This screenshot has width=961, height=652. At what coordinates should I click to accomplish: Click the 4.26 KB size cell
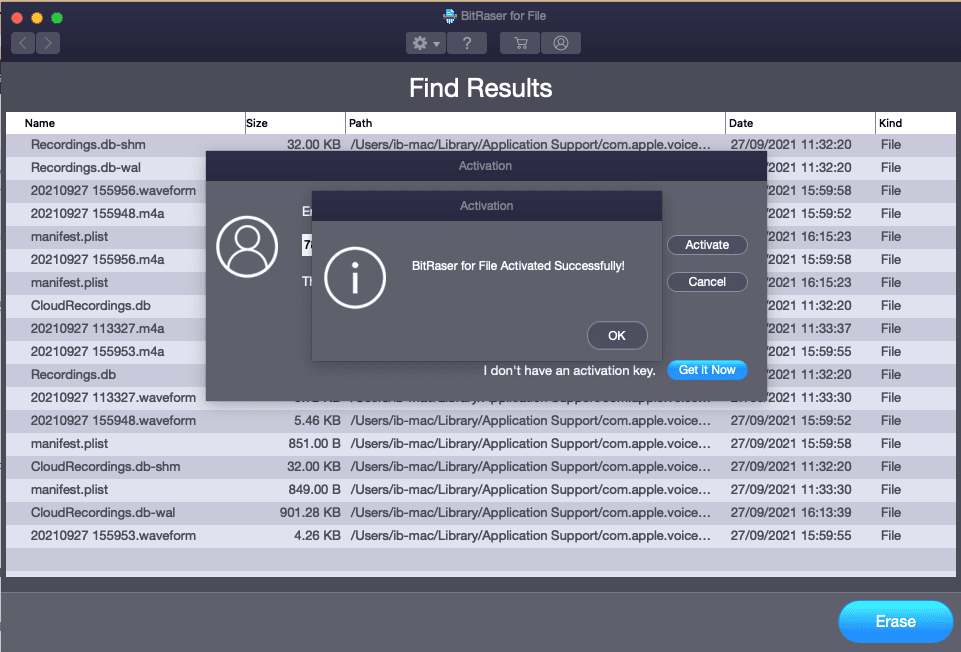coord(317,536)
